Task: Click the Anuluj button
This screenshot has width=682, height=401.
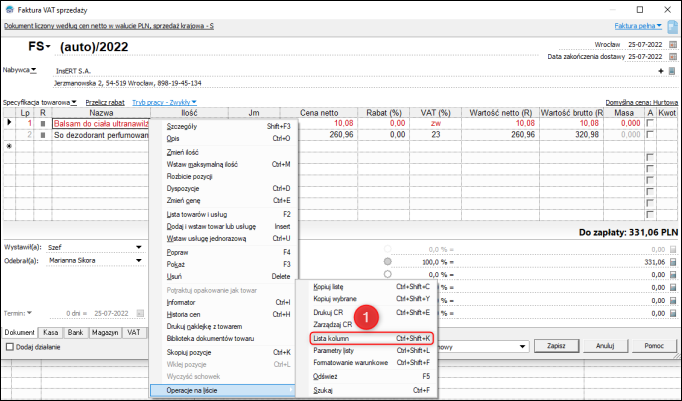Action: coord(603,345)
